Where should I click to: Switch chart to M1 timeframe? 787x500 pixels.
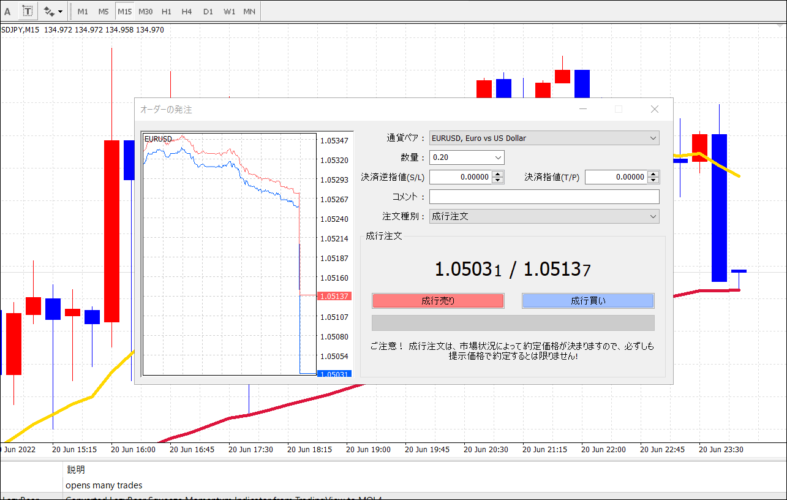(x=83, y=11)
